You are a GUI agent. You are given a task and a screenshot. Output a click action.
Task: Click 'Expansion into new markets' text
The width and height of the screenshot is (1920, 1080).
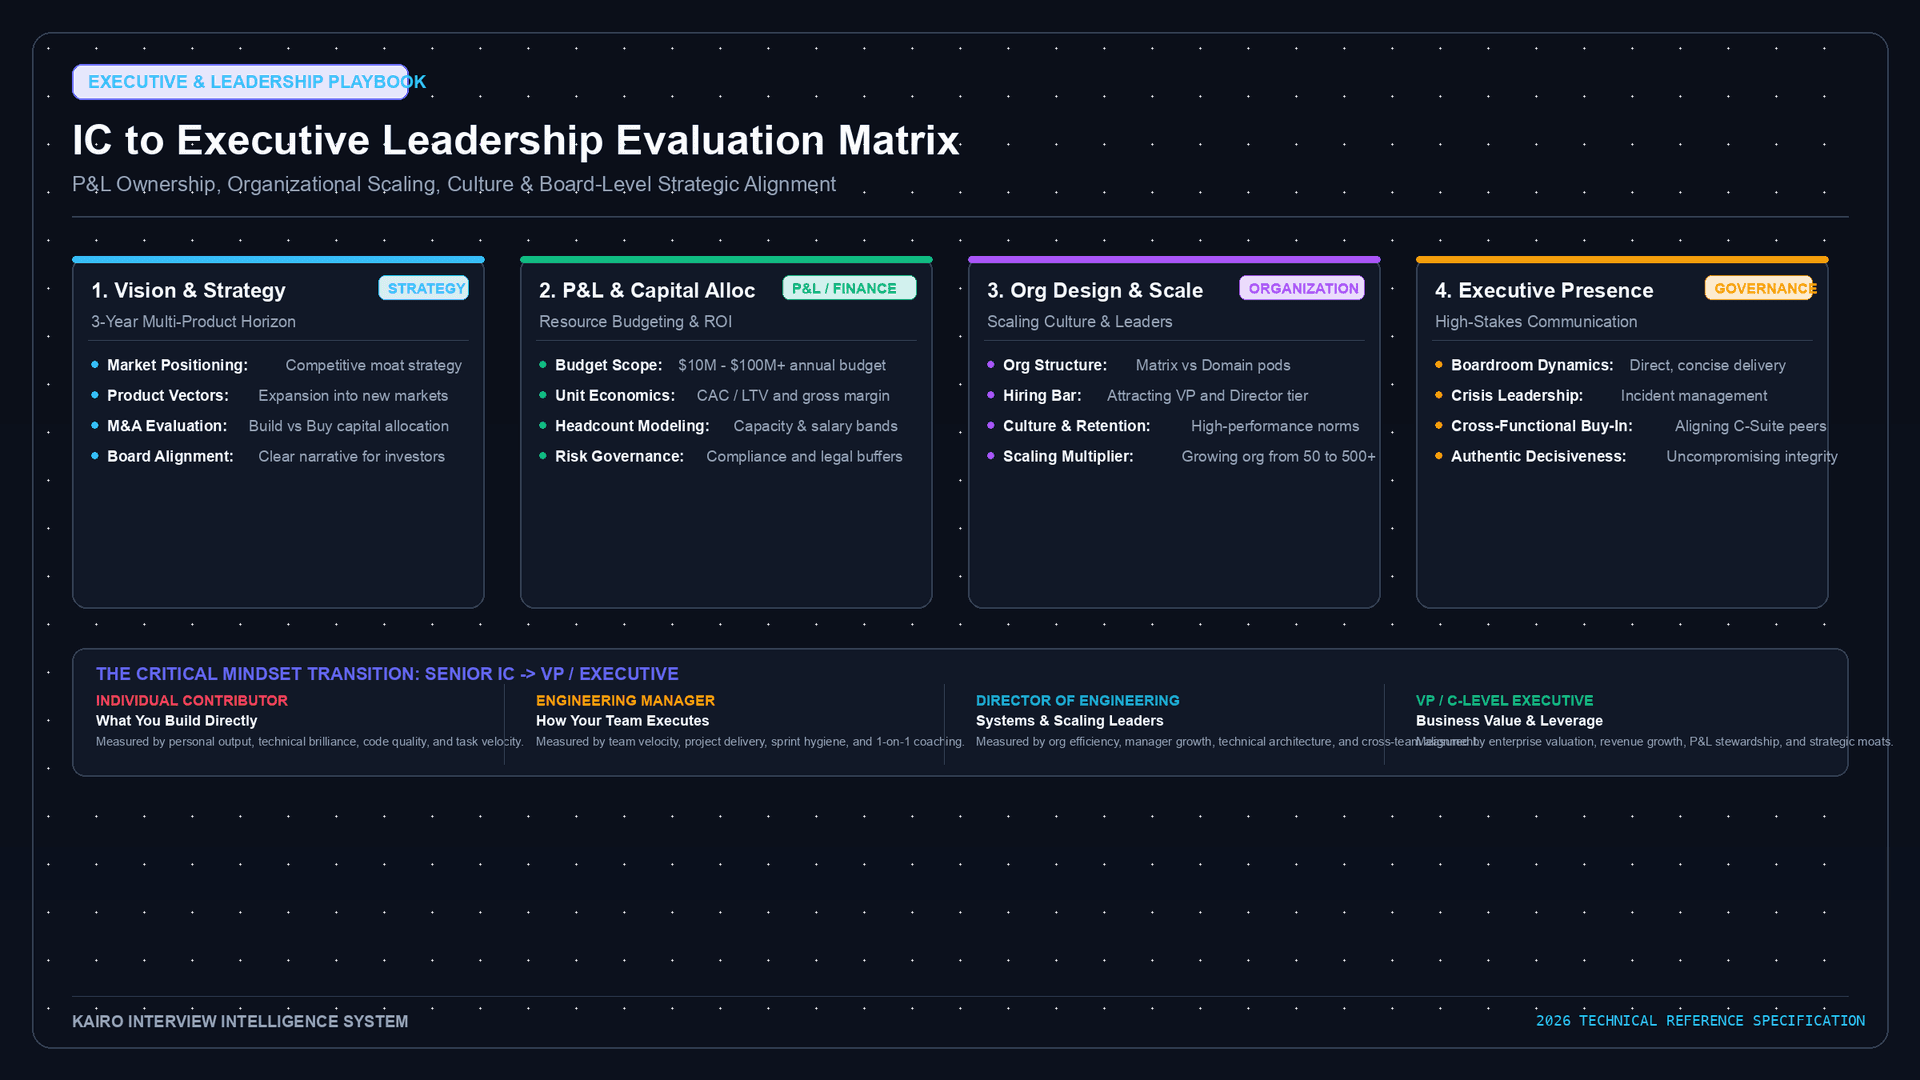click(353, 396)
